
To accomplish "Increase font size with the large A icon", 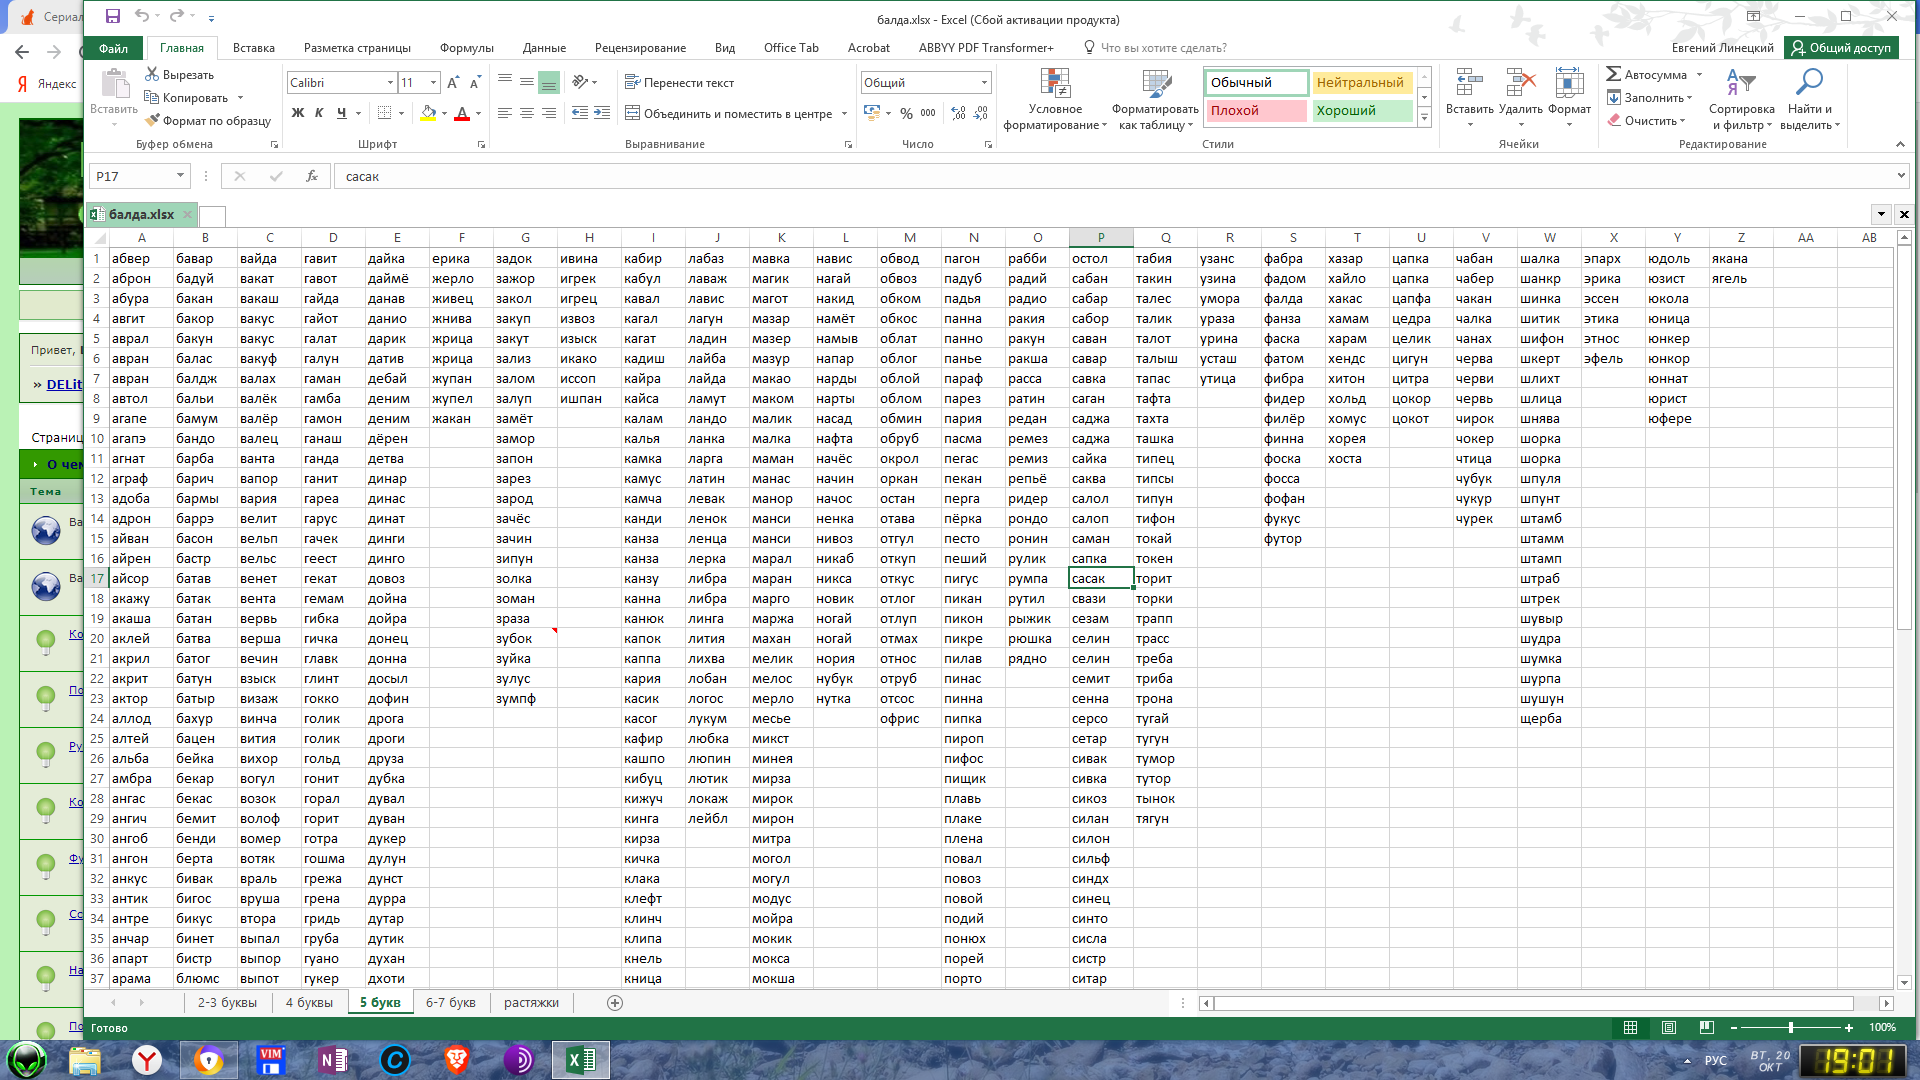I will [453, 83].
